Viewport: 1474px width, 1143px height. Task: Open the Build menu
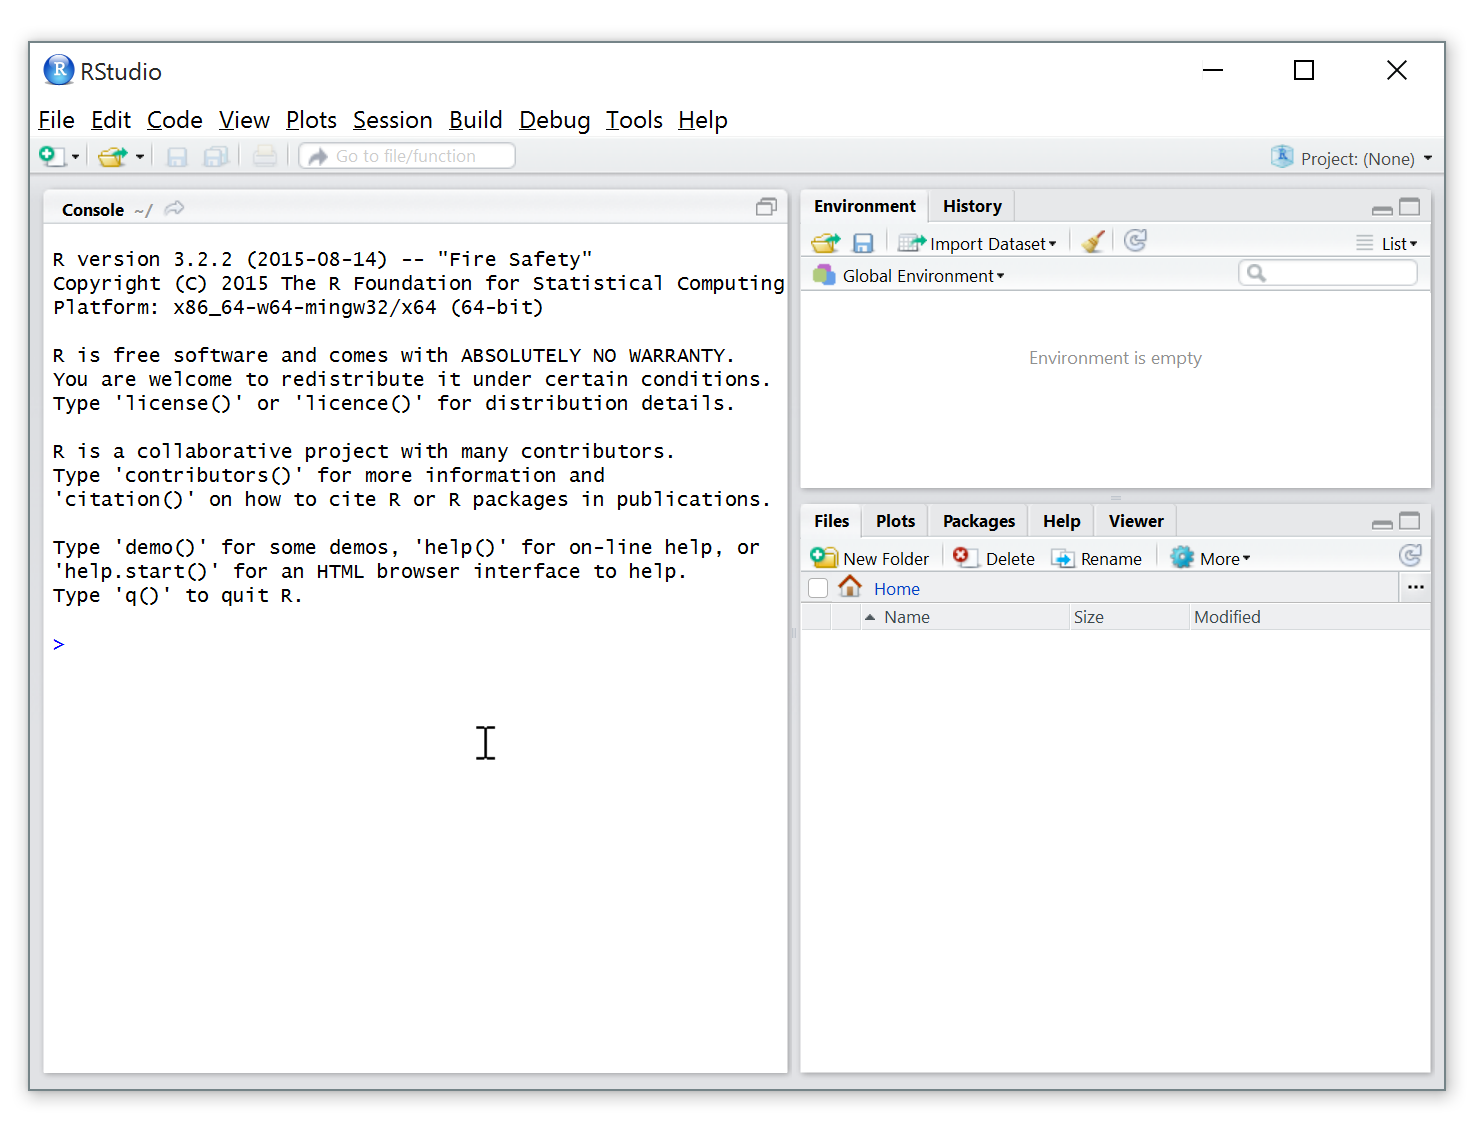[476, 120]
